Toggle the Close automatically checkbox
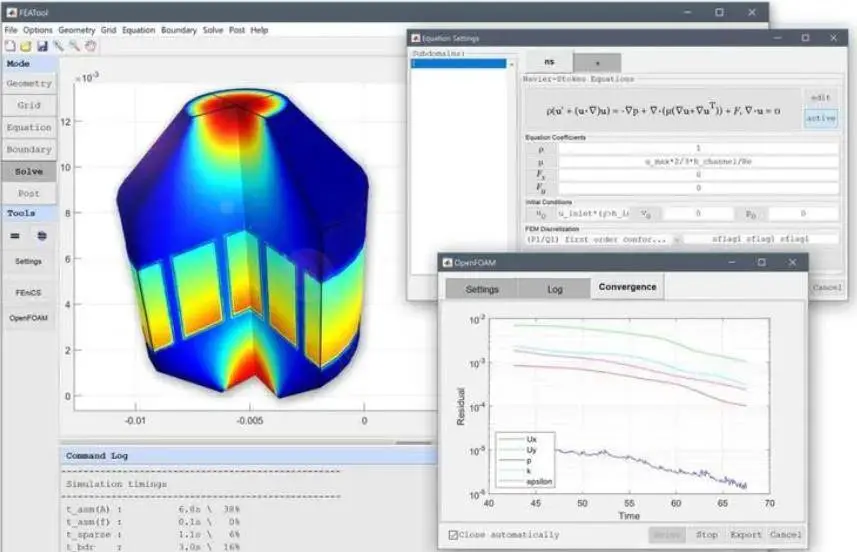This screenshot has width=857, height=552. click(453, 535)
